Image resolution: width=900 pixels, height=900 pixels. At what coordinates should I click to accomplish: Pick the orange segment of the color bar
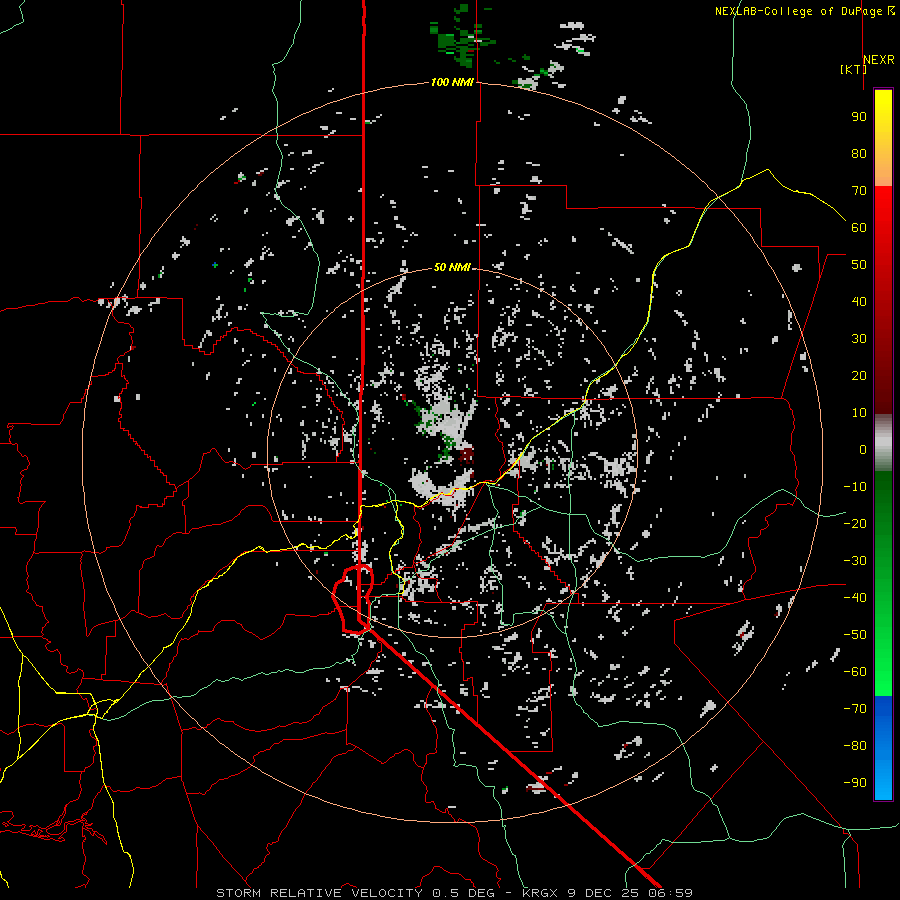883,166
